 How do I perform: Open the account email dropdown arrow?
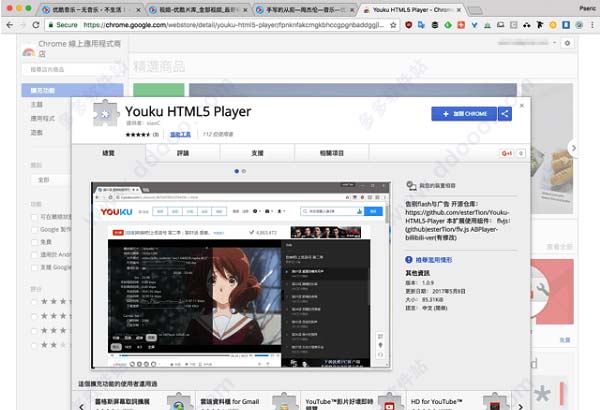tap(554, 43)
